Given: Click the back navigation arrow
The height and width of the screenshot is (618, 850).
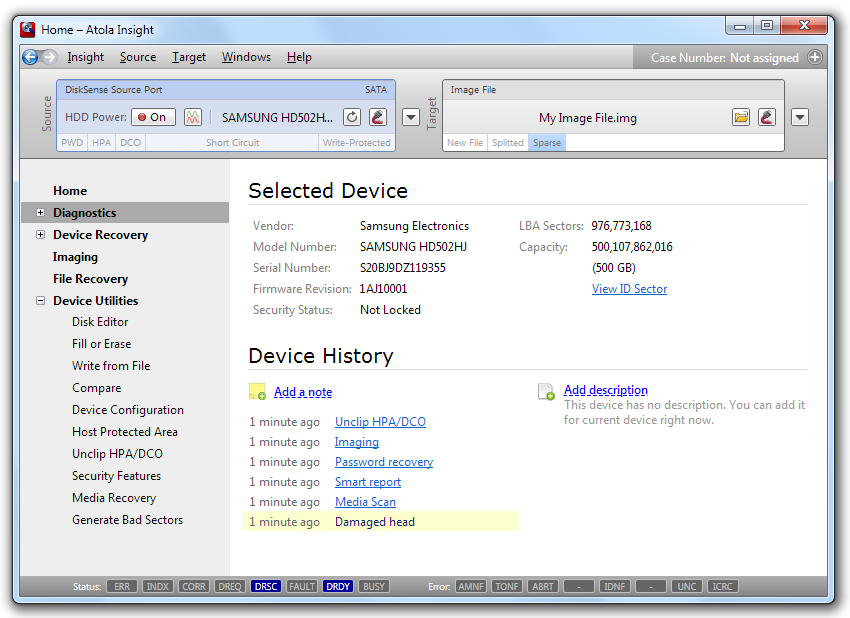Looking at the screenshot, I should tap(30, 57).
